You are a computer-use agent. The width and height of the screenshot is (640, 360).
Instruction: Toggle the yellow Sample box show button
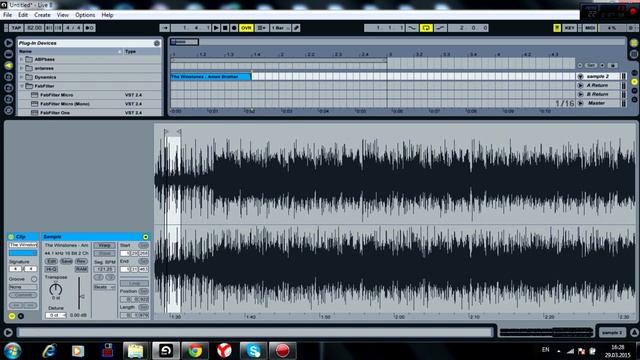11,316
